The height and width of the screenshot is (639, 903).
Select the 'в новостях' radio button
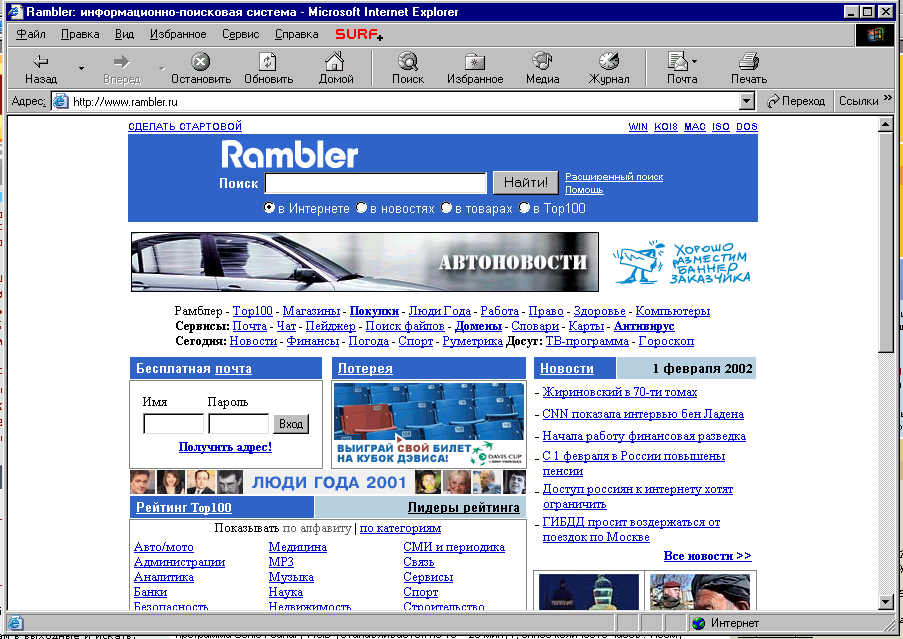(361, 207)
